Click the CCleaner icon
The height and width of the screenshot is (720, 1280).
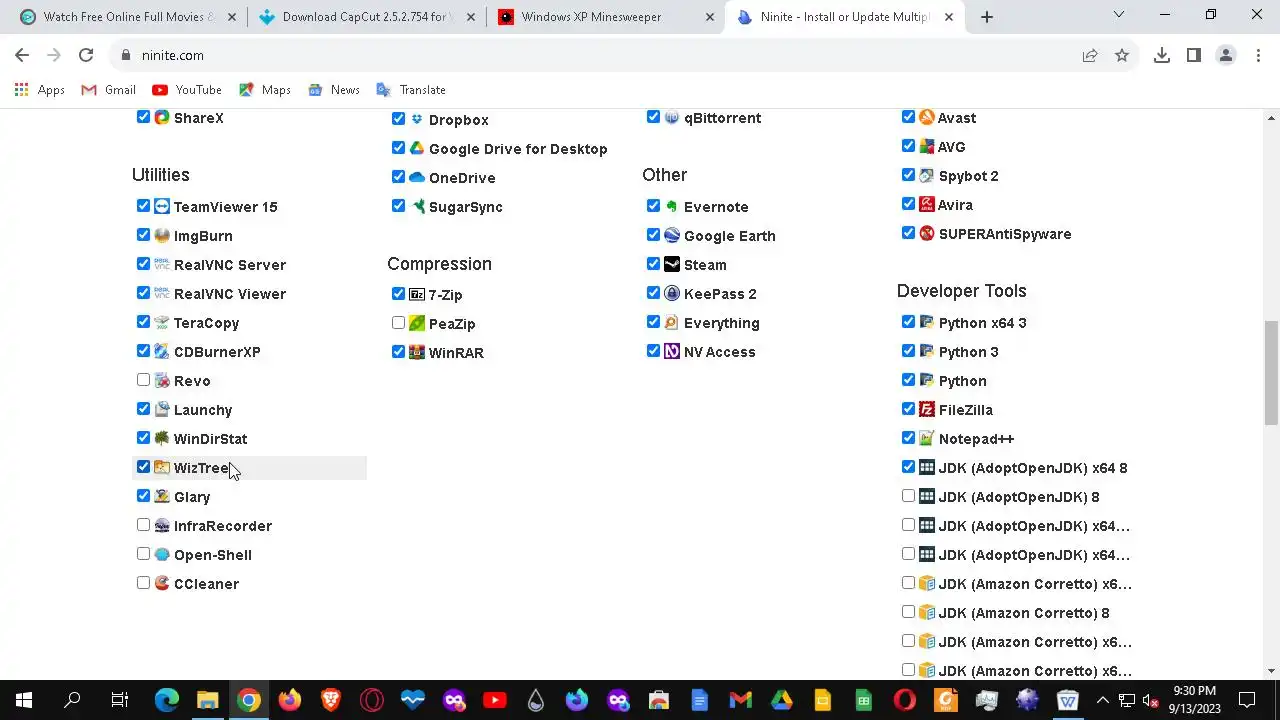tap(162, 583)
